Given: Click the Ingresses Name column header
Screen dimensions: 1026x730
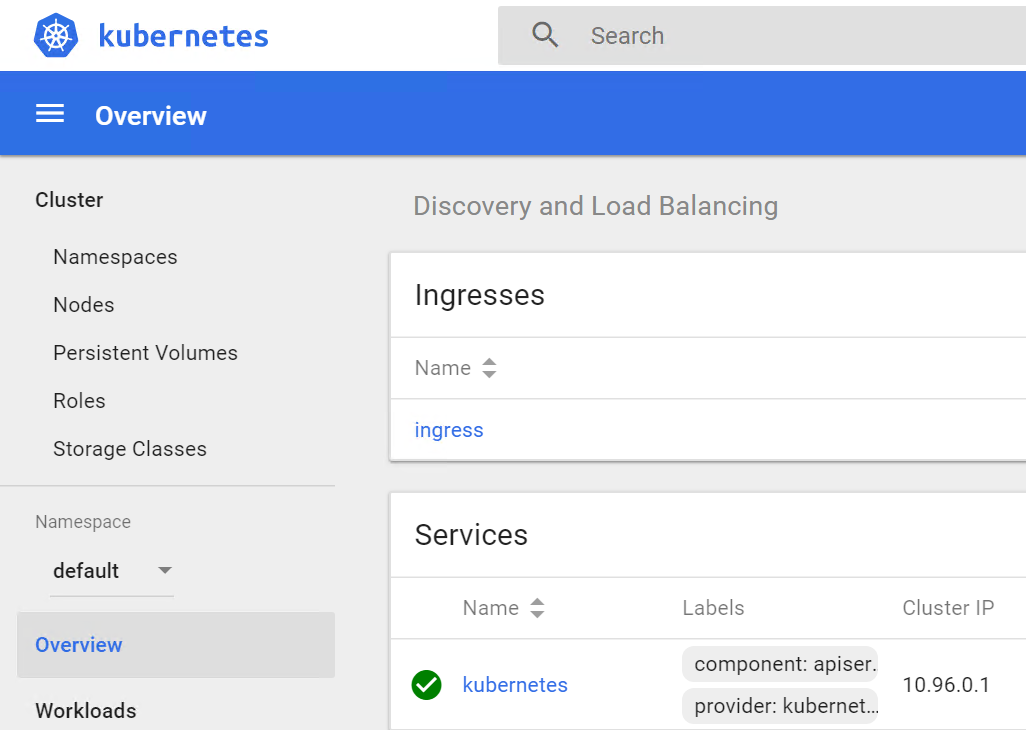Looking at the screenshot, I should point(442,368).
